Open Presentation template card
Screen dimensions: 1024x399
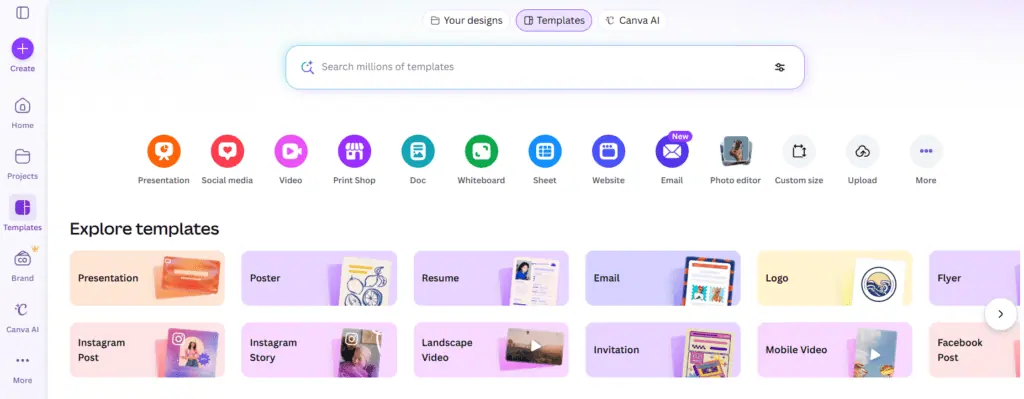coord(147,278)
